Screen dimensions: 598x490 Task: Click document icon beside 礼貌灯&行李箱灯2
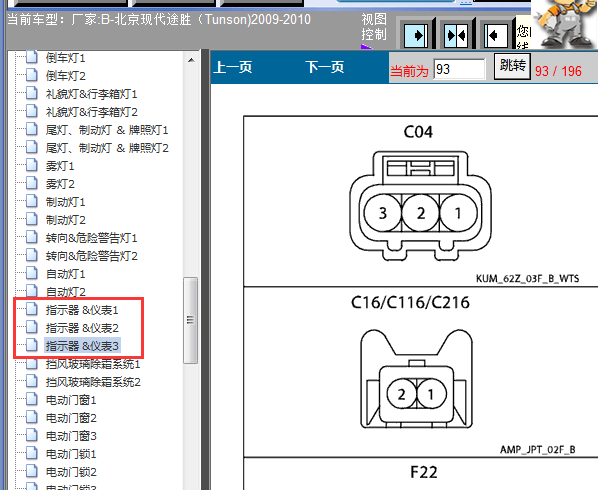point(32,112)
